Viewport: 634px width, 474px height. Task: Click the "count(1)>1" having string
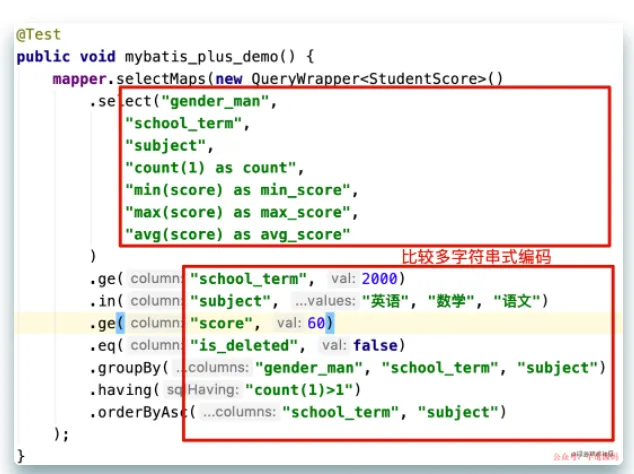[x=300, y=390]
